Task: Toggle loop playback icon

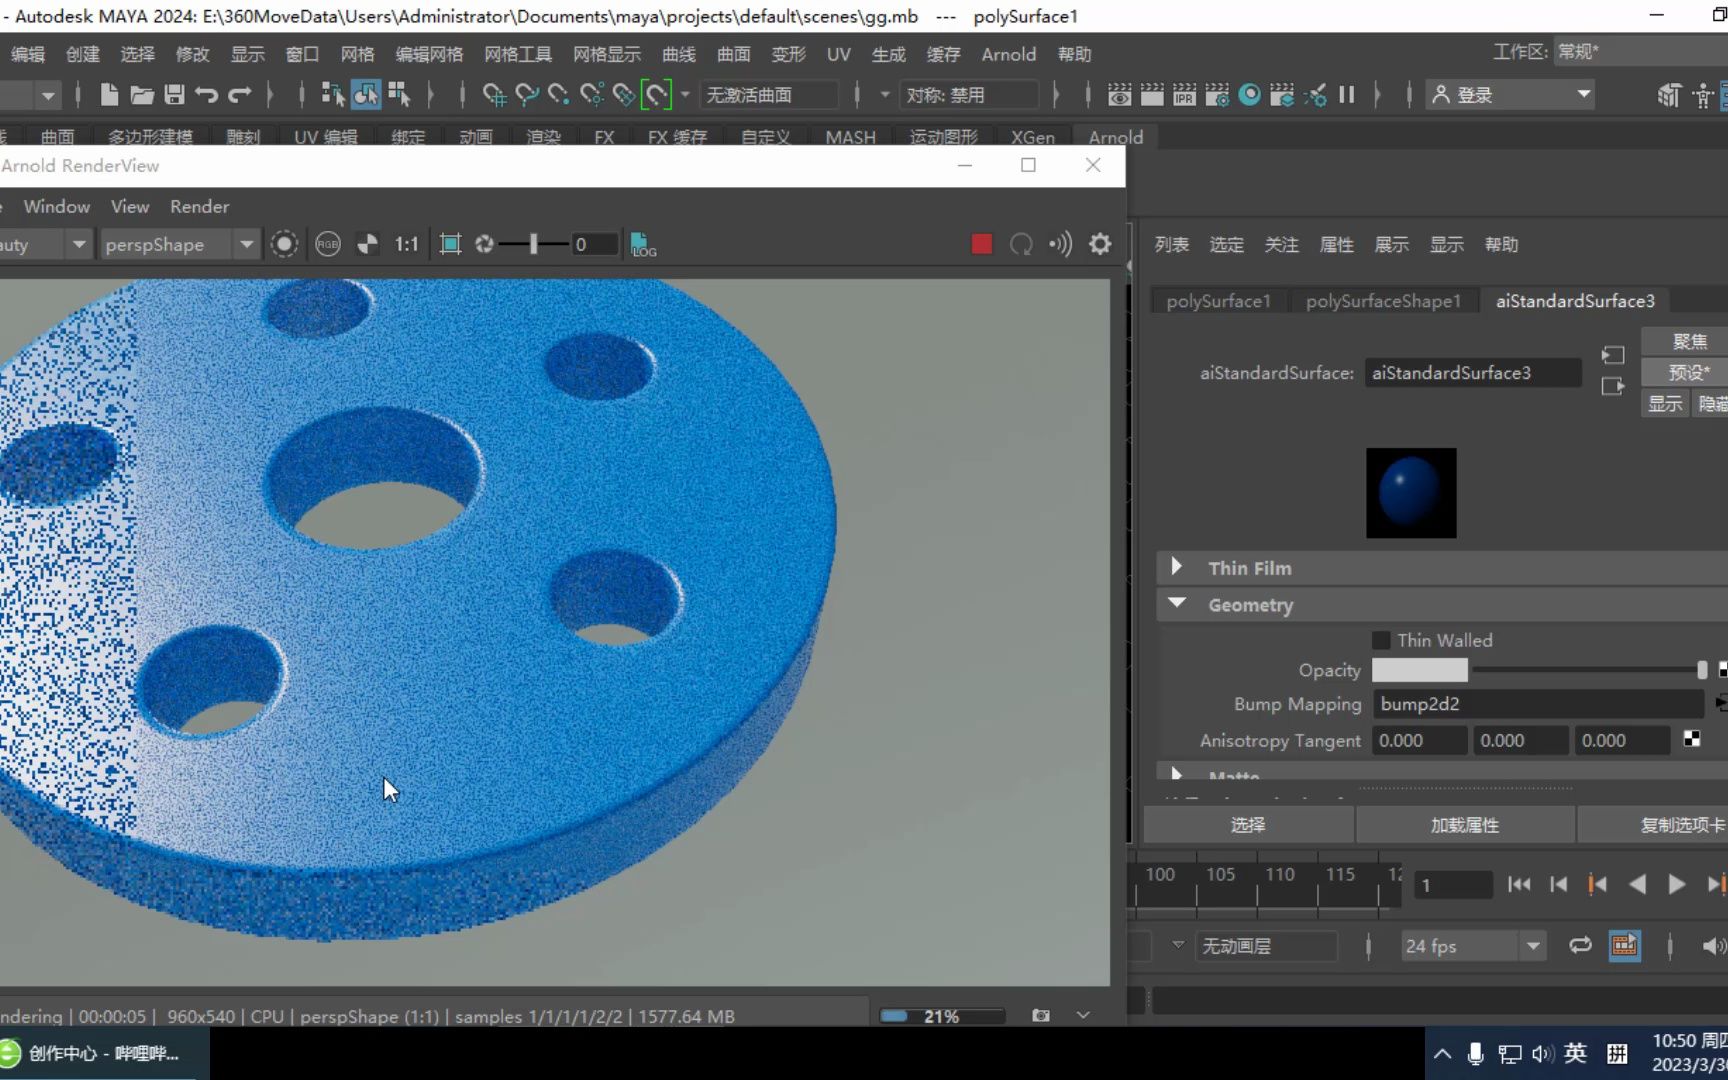Action: click(1580, 945)
